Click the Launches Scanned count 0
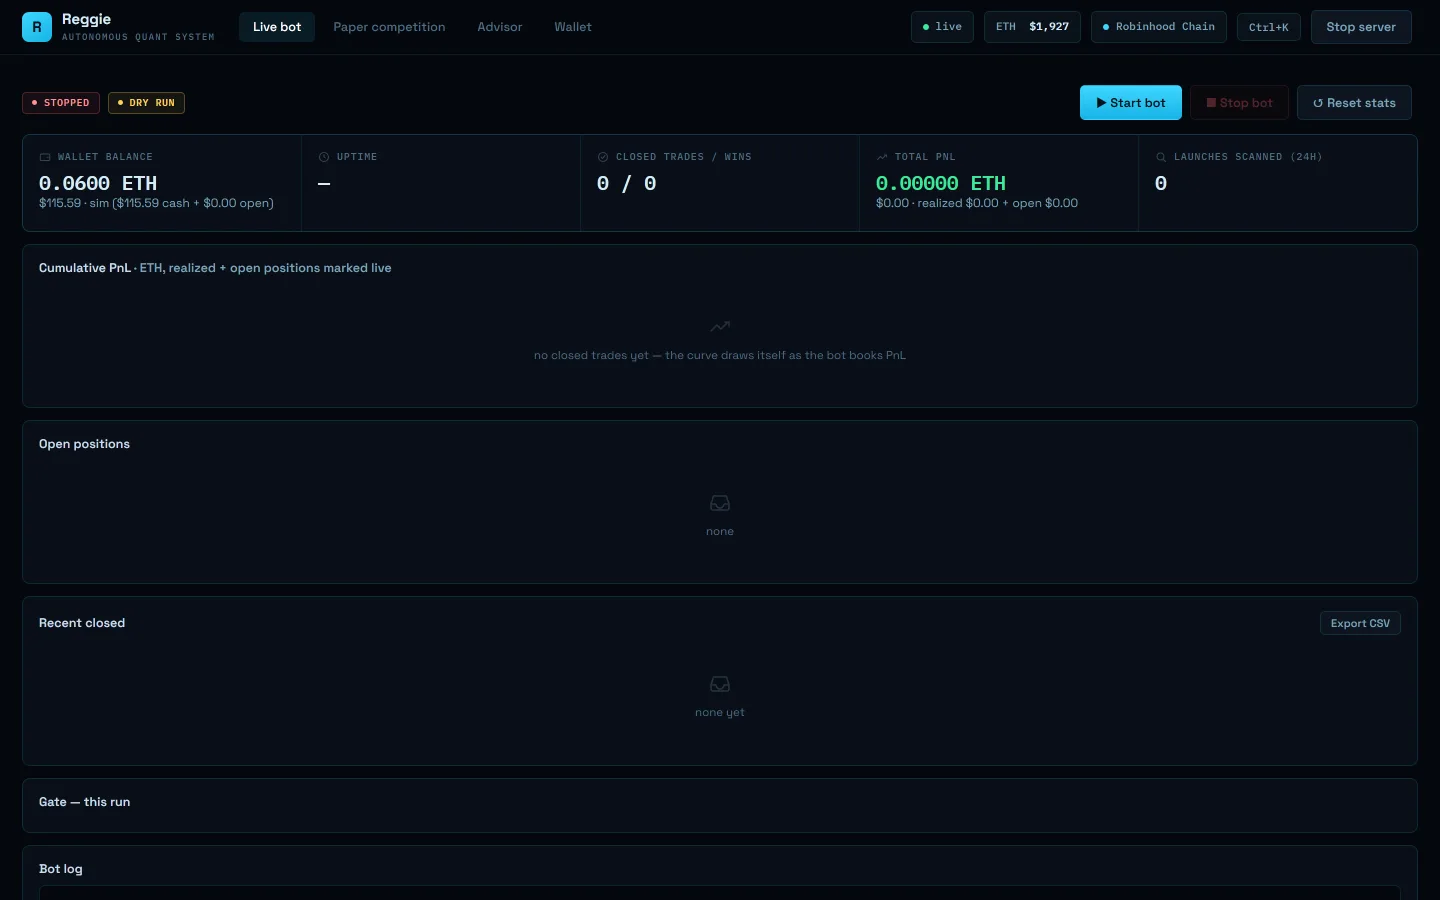This screenshot has width=1440, height=900. tap(1161, 183)
